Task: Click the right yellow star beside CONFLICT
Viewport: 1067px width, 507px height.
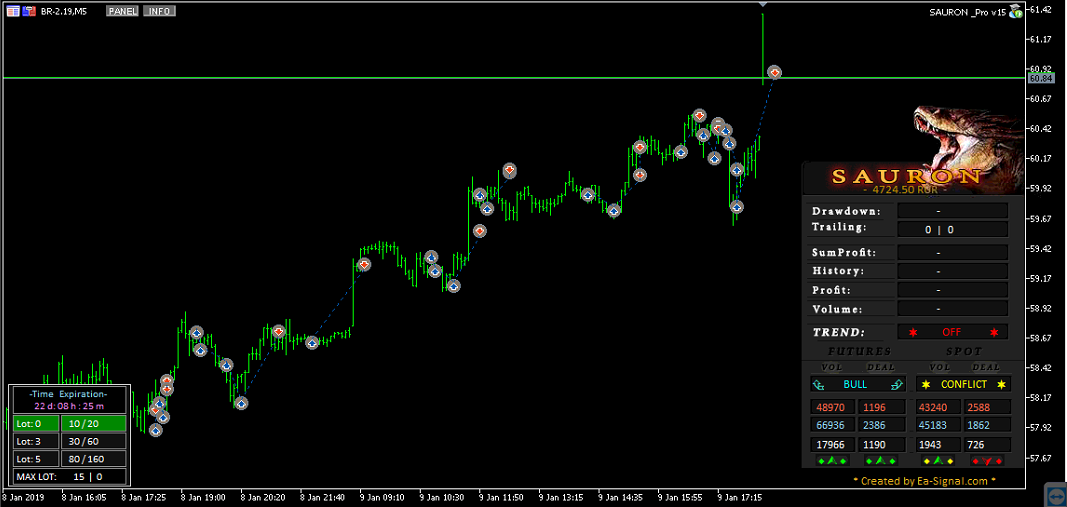Action: tap(1001, 385)
